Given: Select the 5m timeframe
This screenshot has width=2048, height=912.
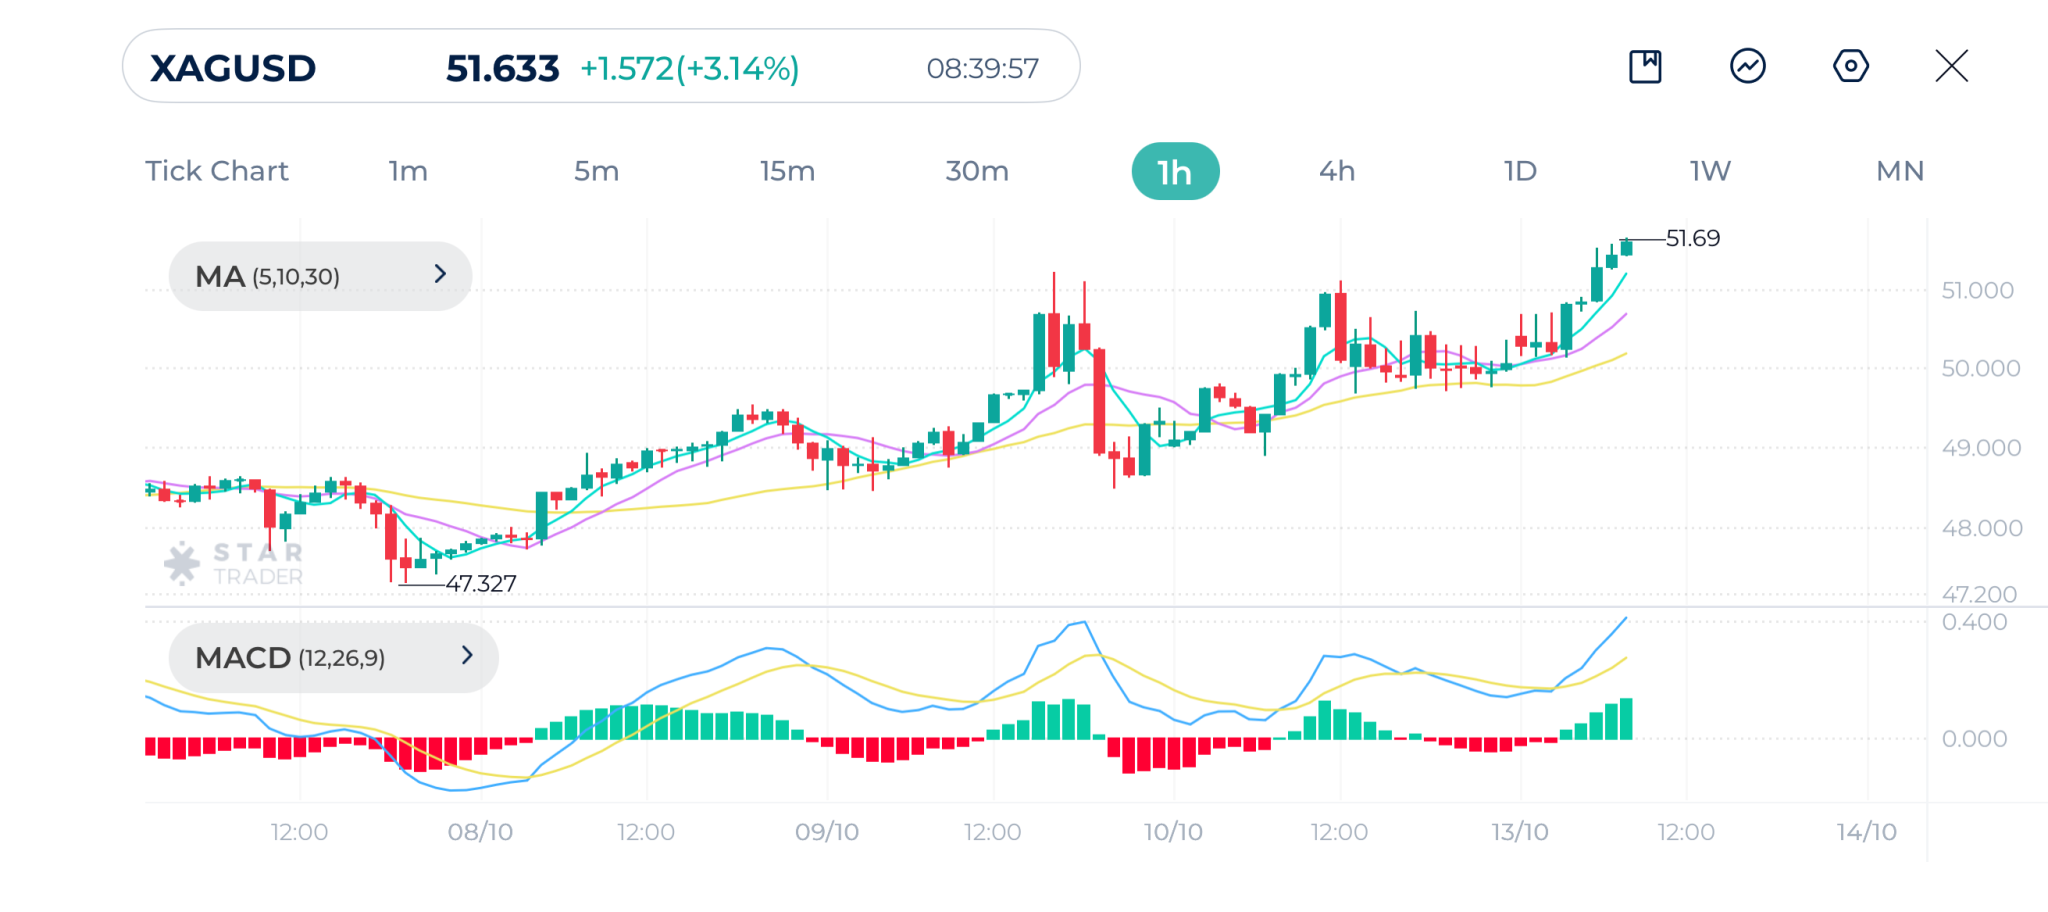Looking at the screenshot, I should coord(596,171).
